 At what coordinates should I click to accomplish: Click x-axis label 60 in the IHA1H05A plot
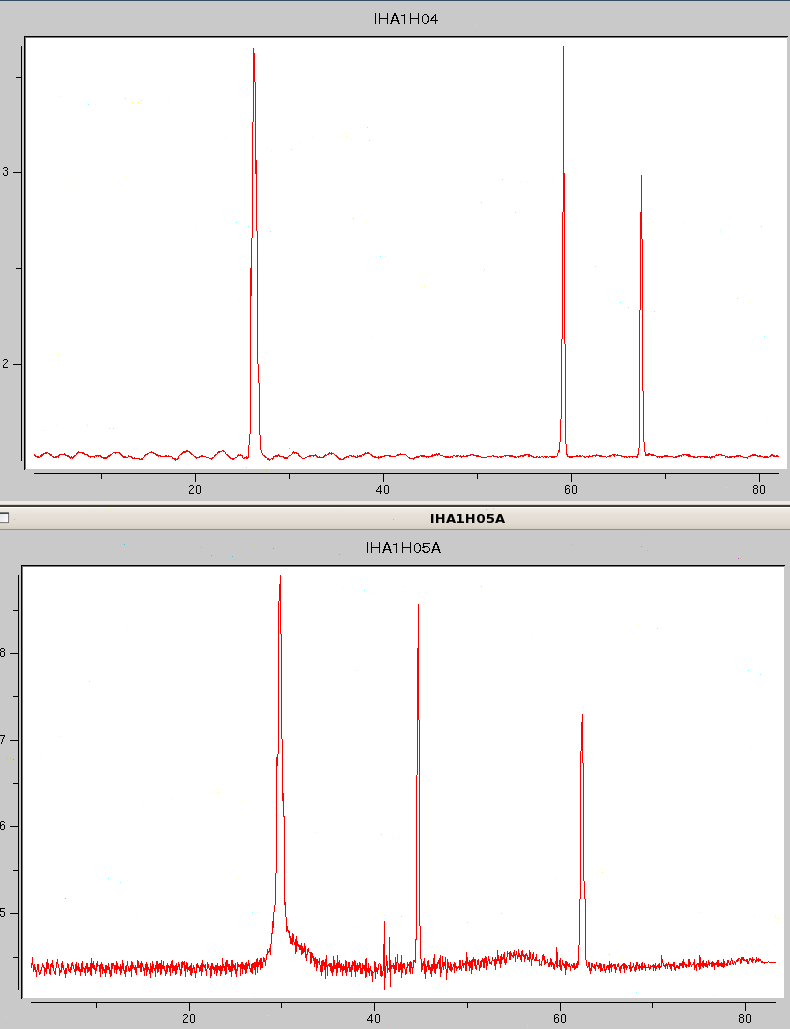560,1018
